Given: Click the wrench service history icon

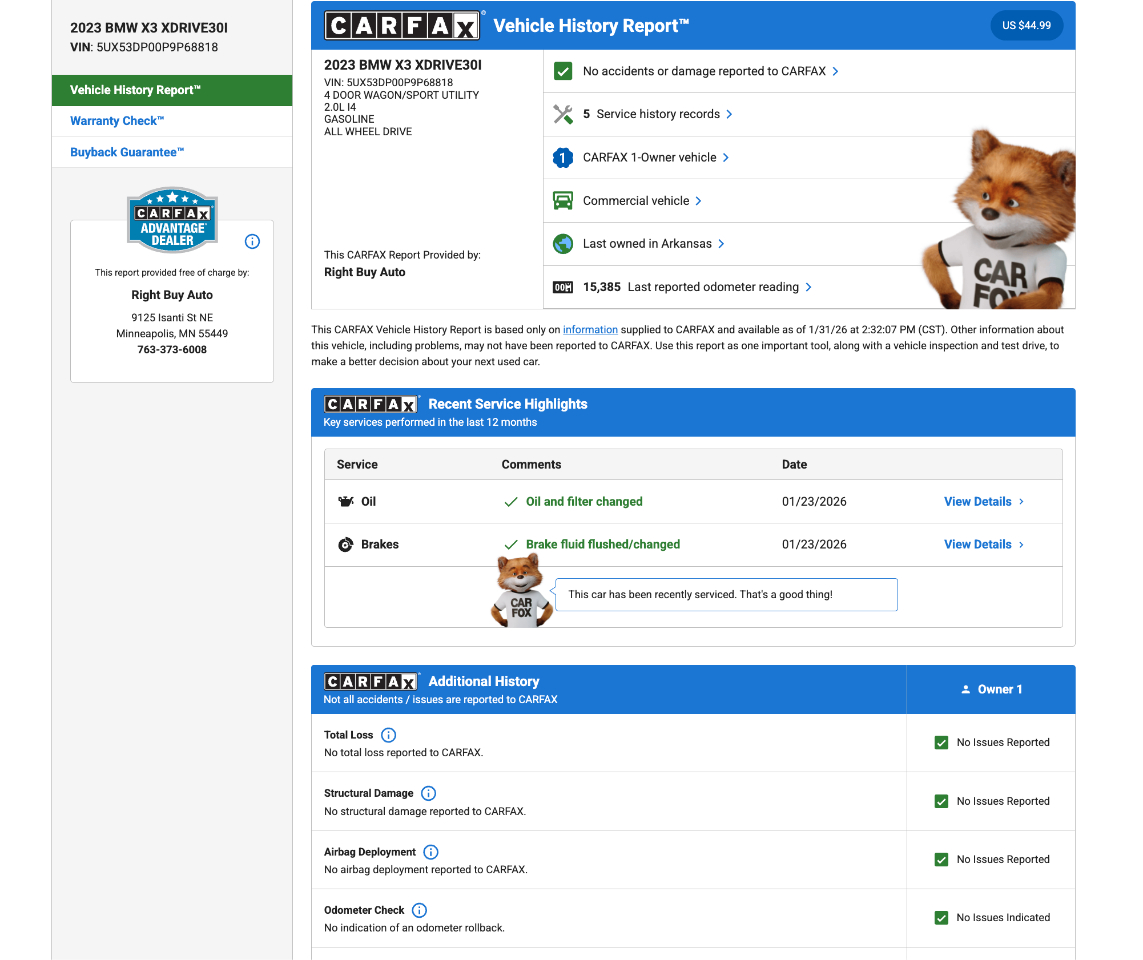Looking at the screenshot, I should coord(563,114).
